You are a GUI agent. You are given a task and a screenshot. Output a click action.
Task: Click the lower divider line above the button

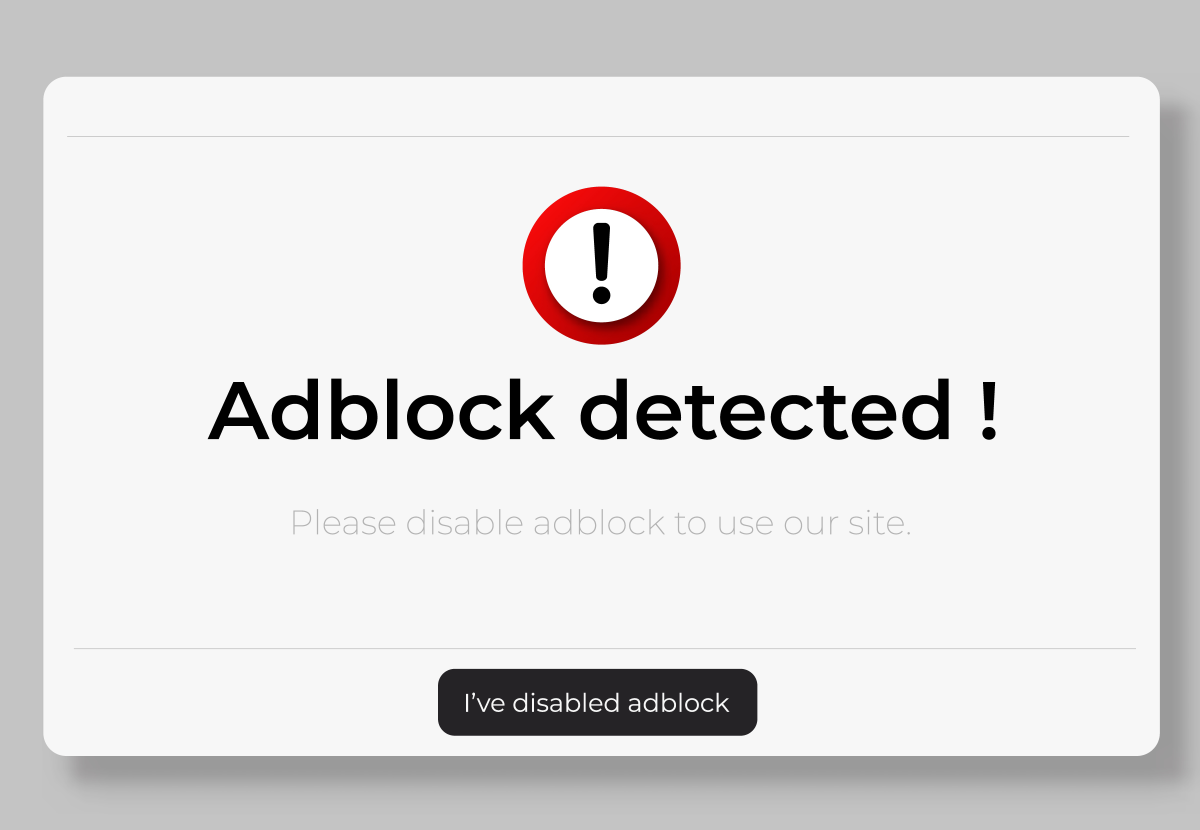coord(600,647)
